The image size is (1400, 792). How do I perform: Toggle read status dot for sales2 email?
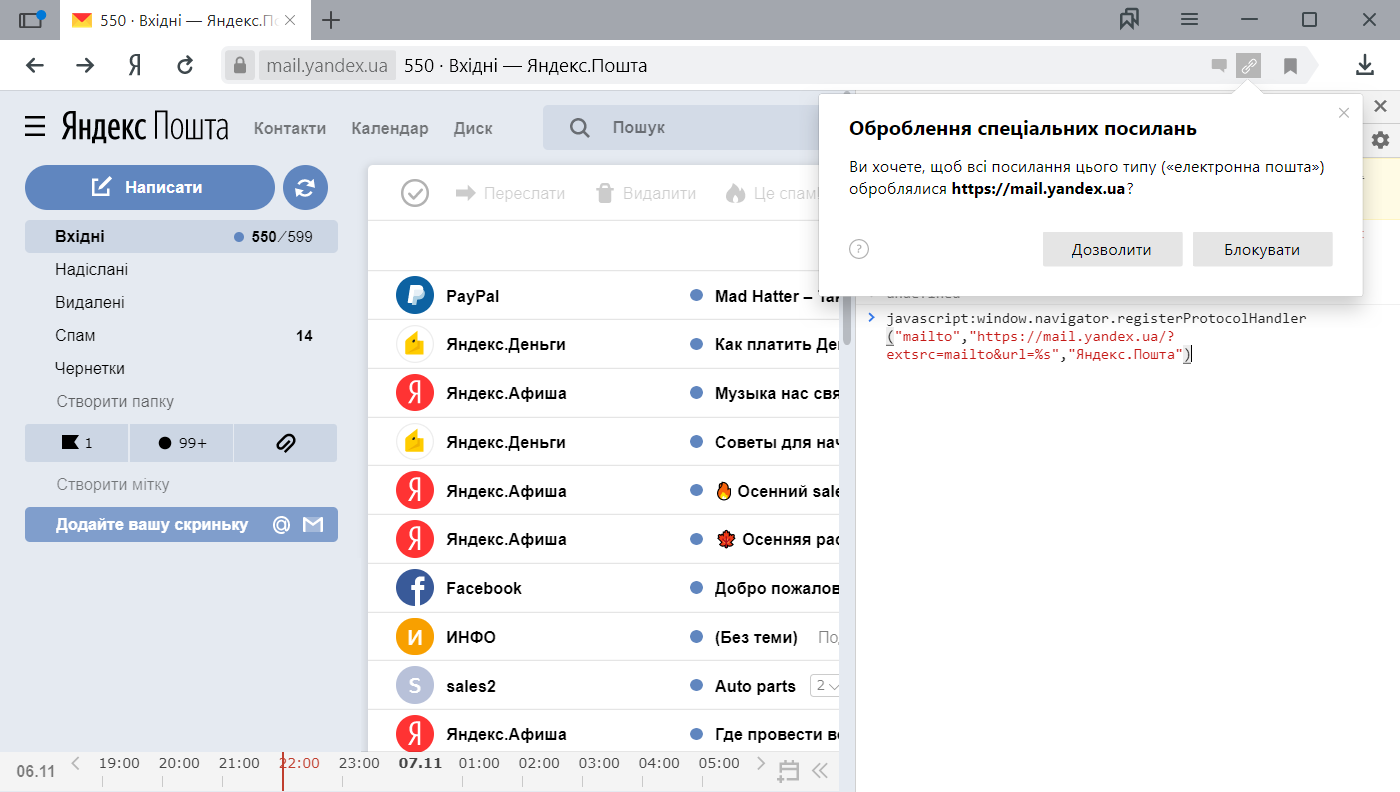tap(696, 686)
